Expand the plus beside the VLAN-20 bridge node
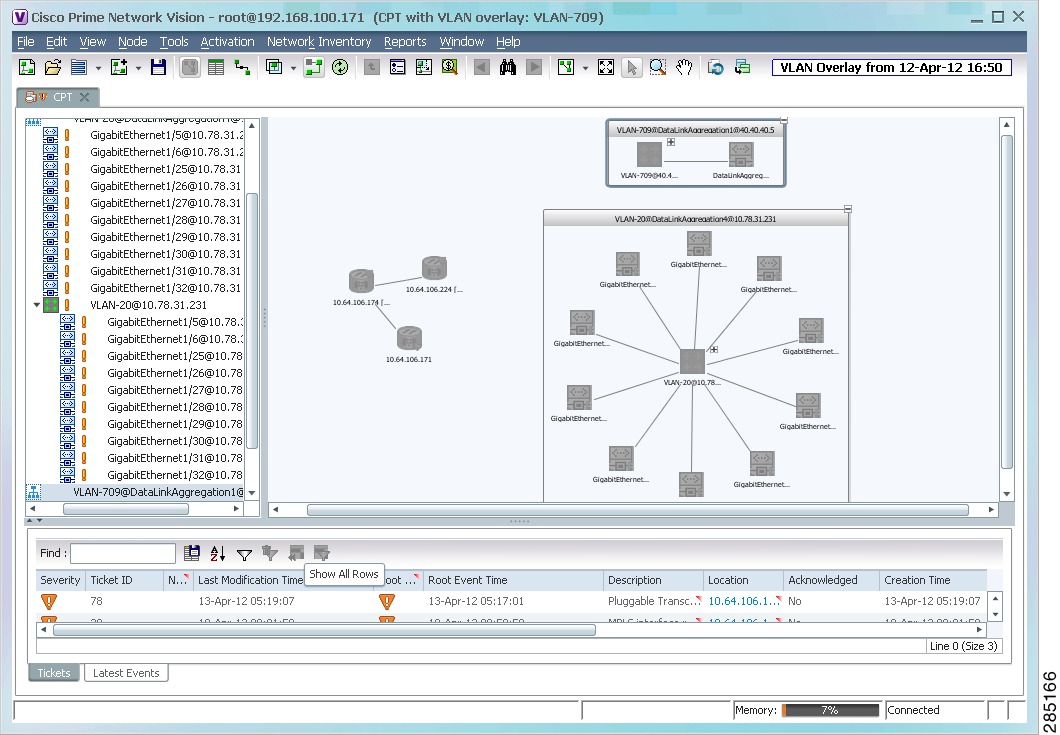 pos(714,350)
